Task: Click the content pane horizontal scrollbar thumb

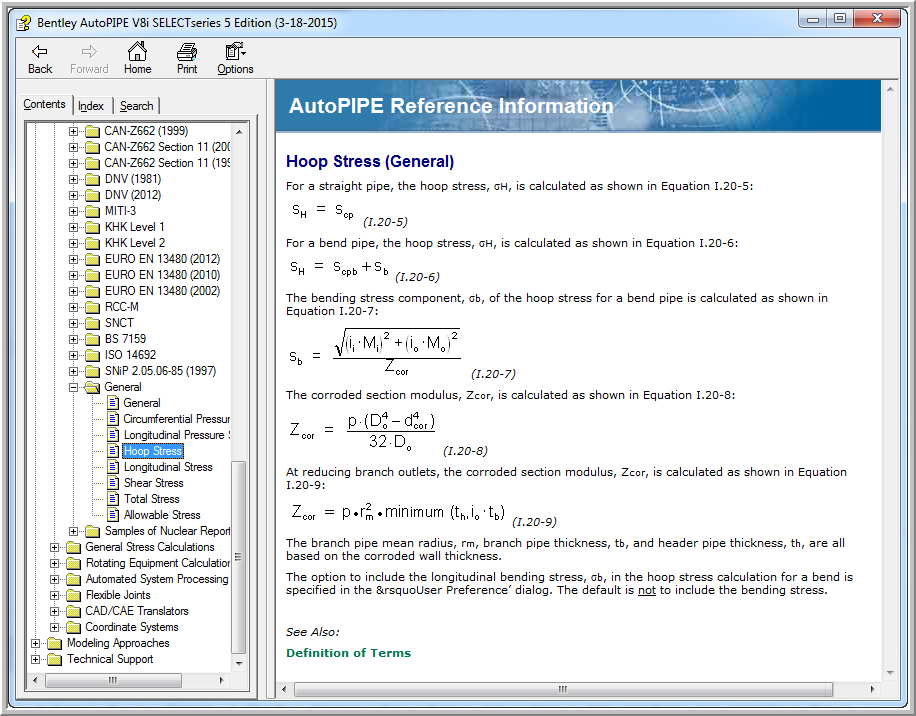Action: [x=563, y=689]
